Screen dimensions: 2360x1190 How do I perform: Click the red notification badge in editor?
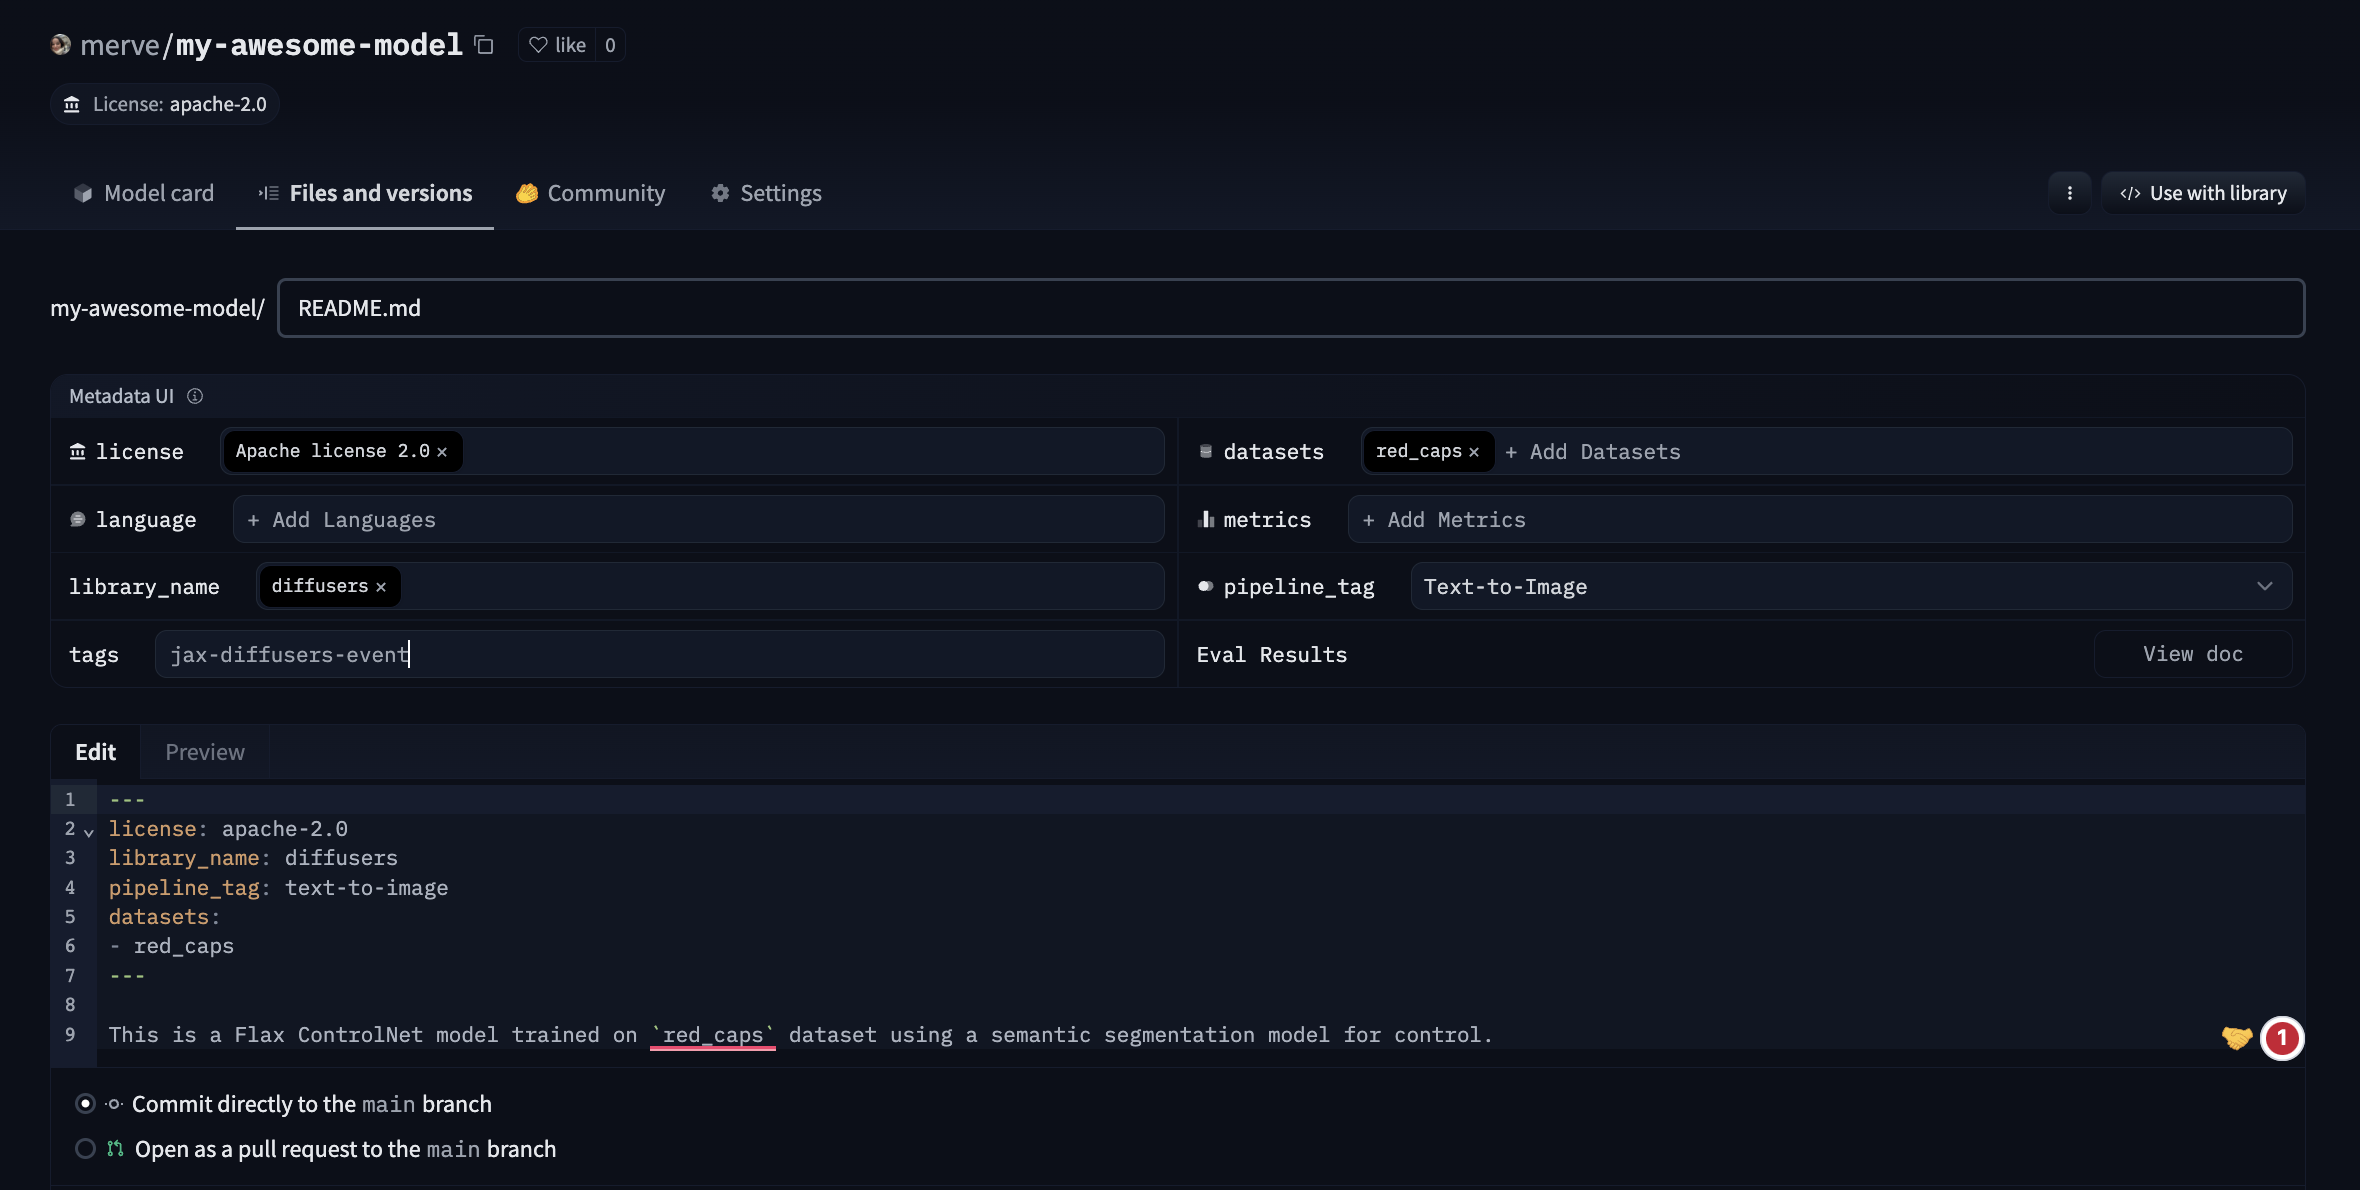pyautogui.click(x=2282, y=1038)
